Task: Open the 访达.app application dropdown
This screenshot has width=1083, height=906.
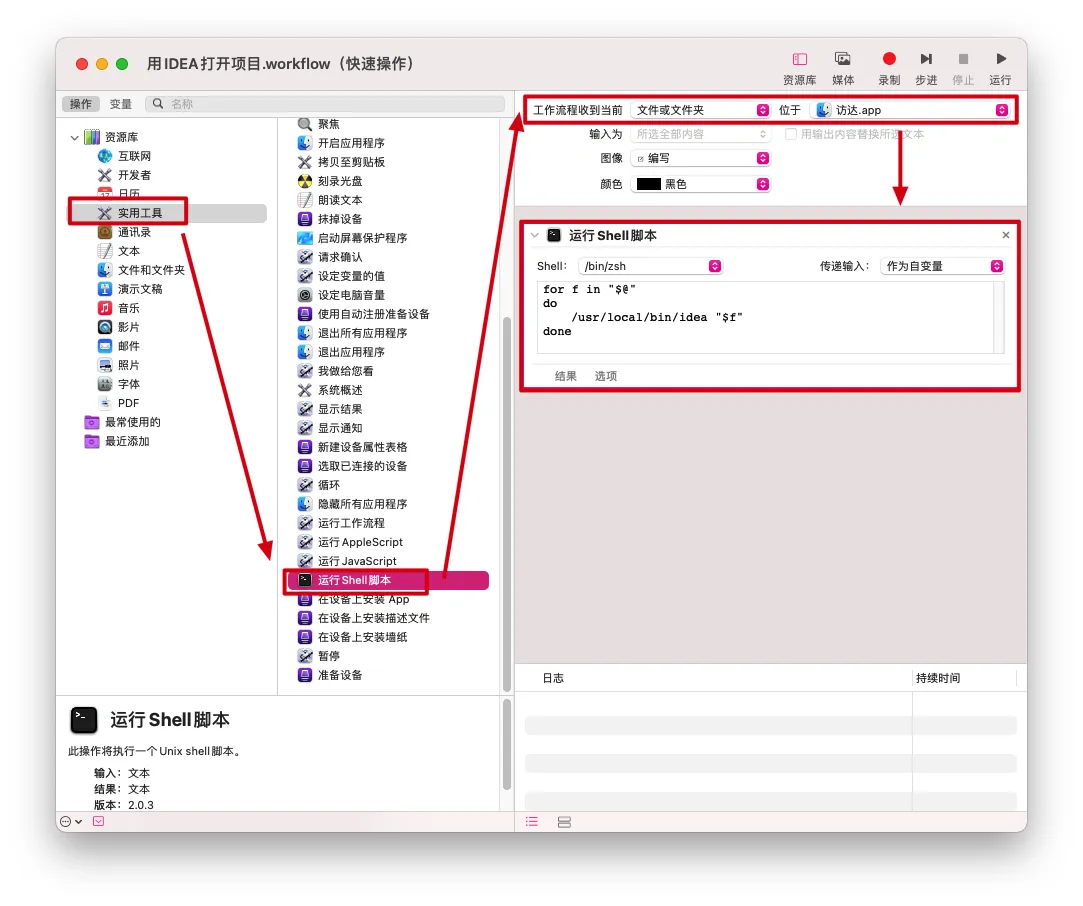Action: pyautogui.click(x=910, y=110)
